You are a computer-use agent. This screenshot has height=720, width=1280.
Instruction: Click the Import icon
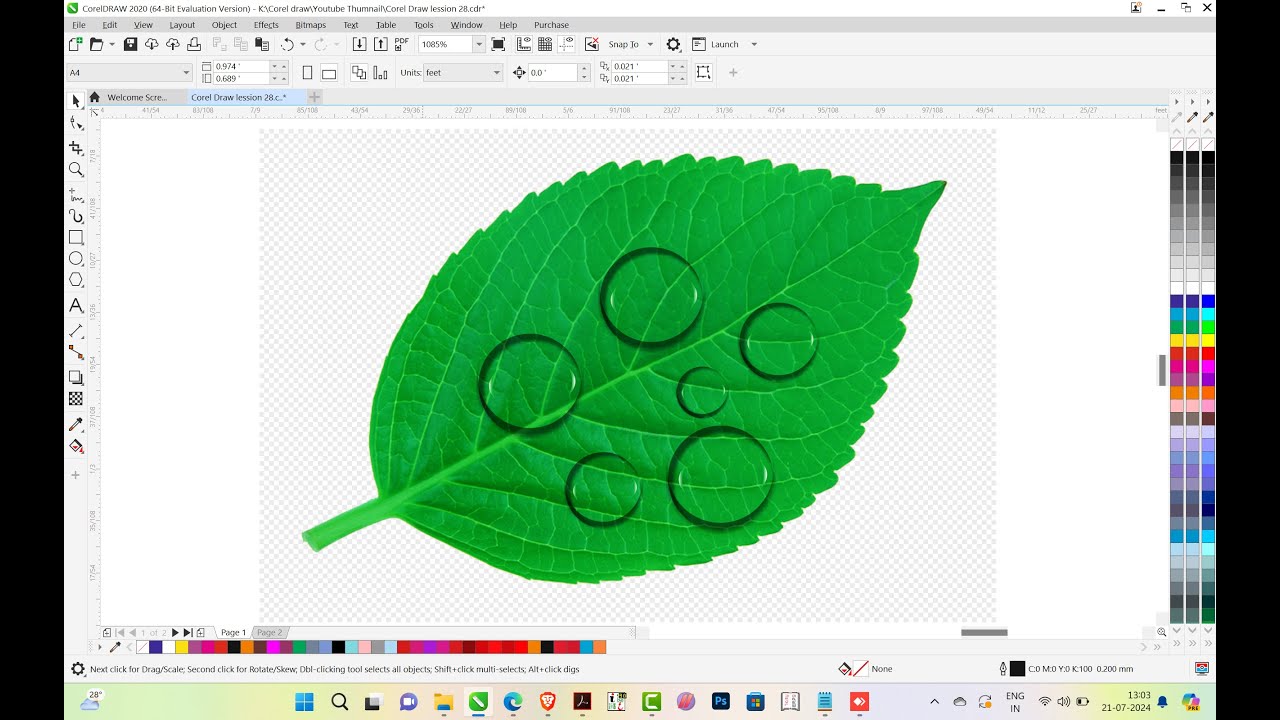pos(360,44)
